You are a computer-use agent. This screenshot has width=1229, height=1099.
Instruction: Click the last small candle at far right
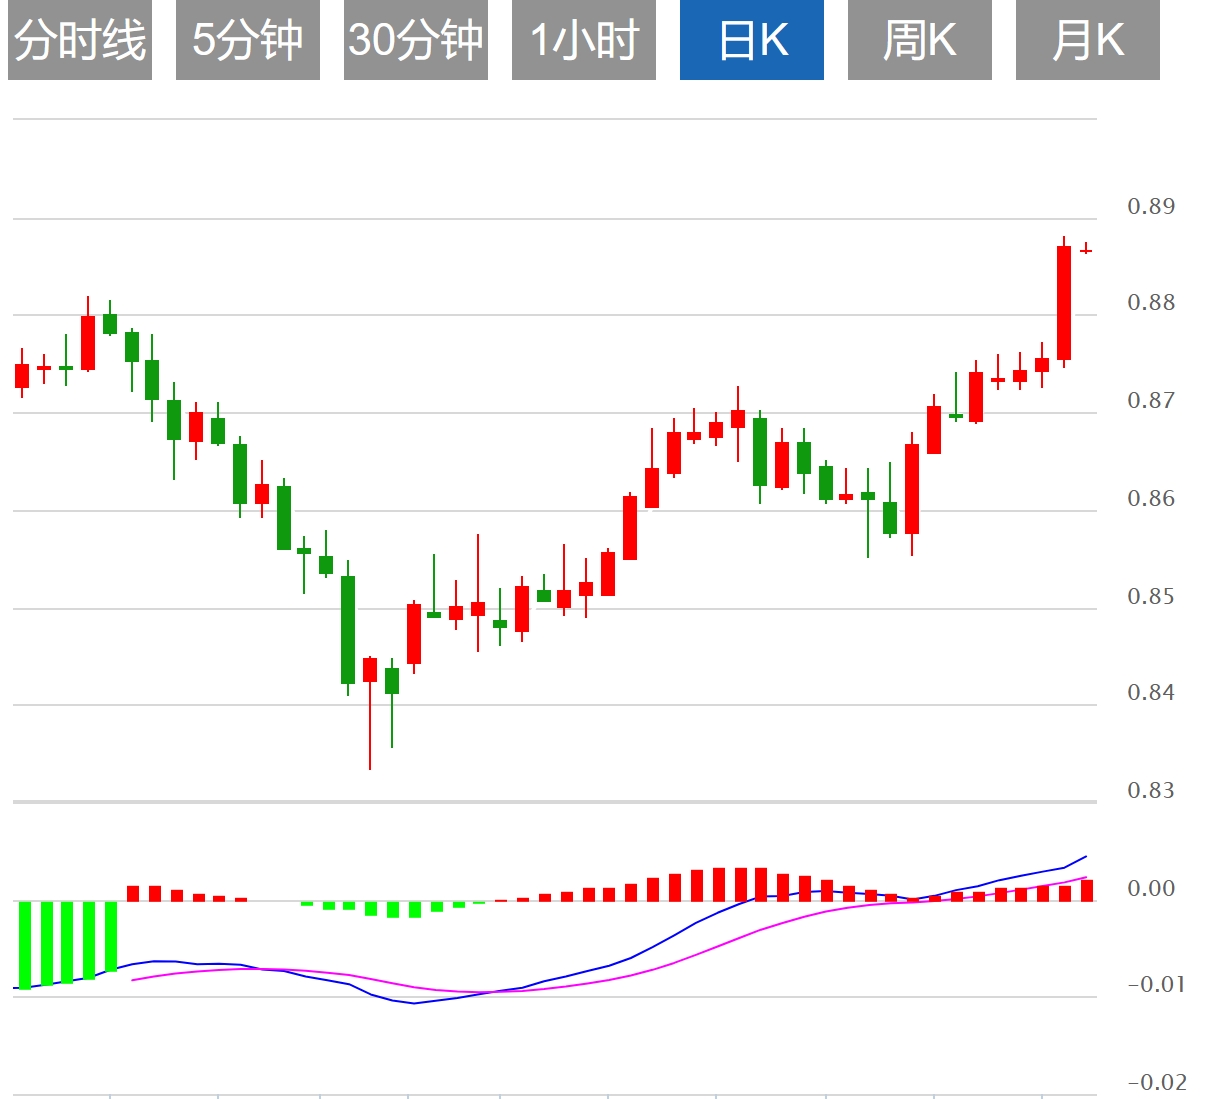pyautogui.click(x=1086, y=250)
